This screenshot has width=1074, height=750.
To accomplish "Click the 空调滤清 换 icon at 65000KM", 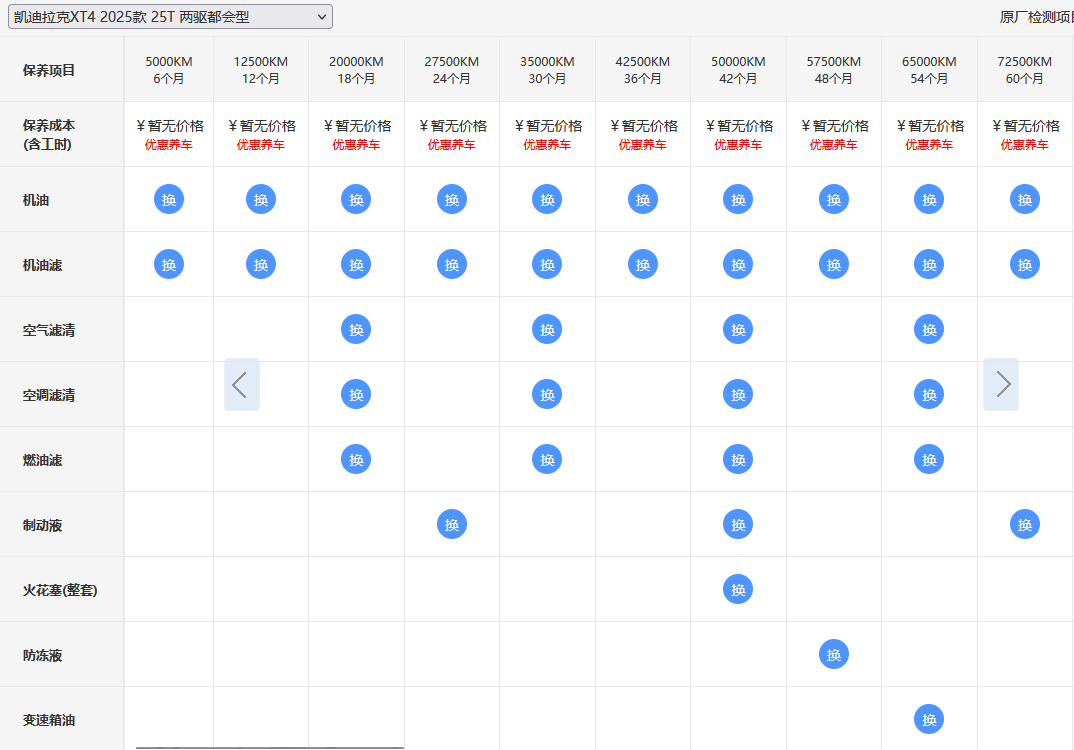I will tap(929, 394).
